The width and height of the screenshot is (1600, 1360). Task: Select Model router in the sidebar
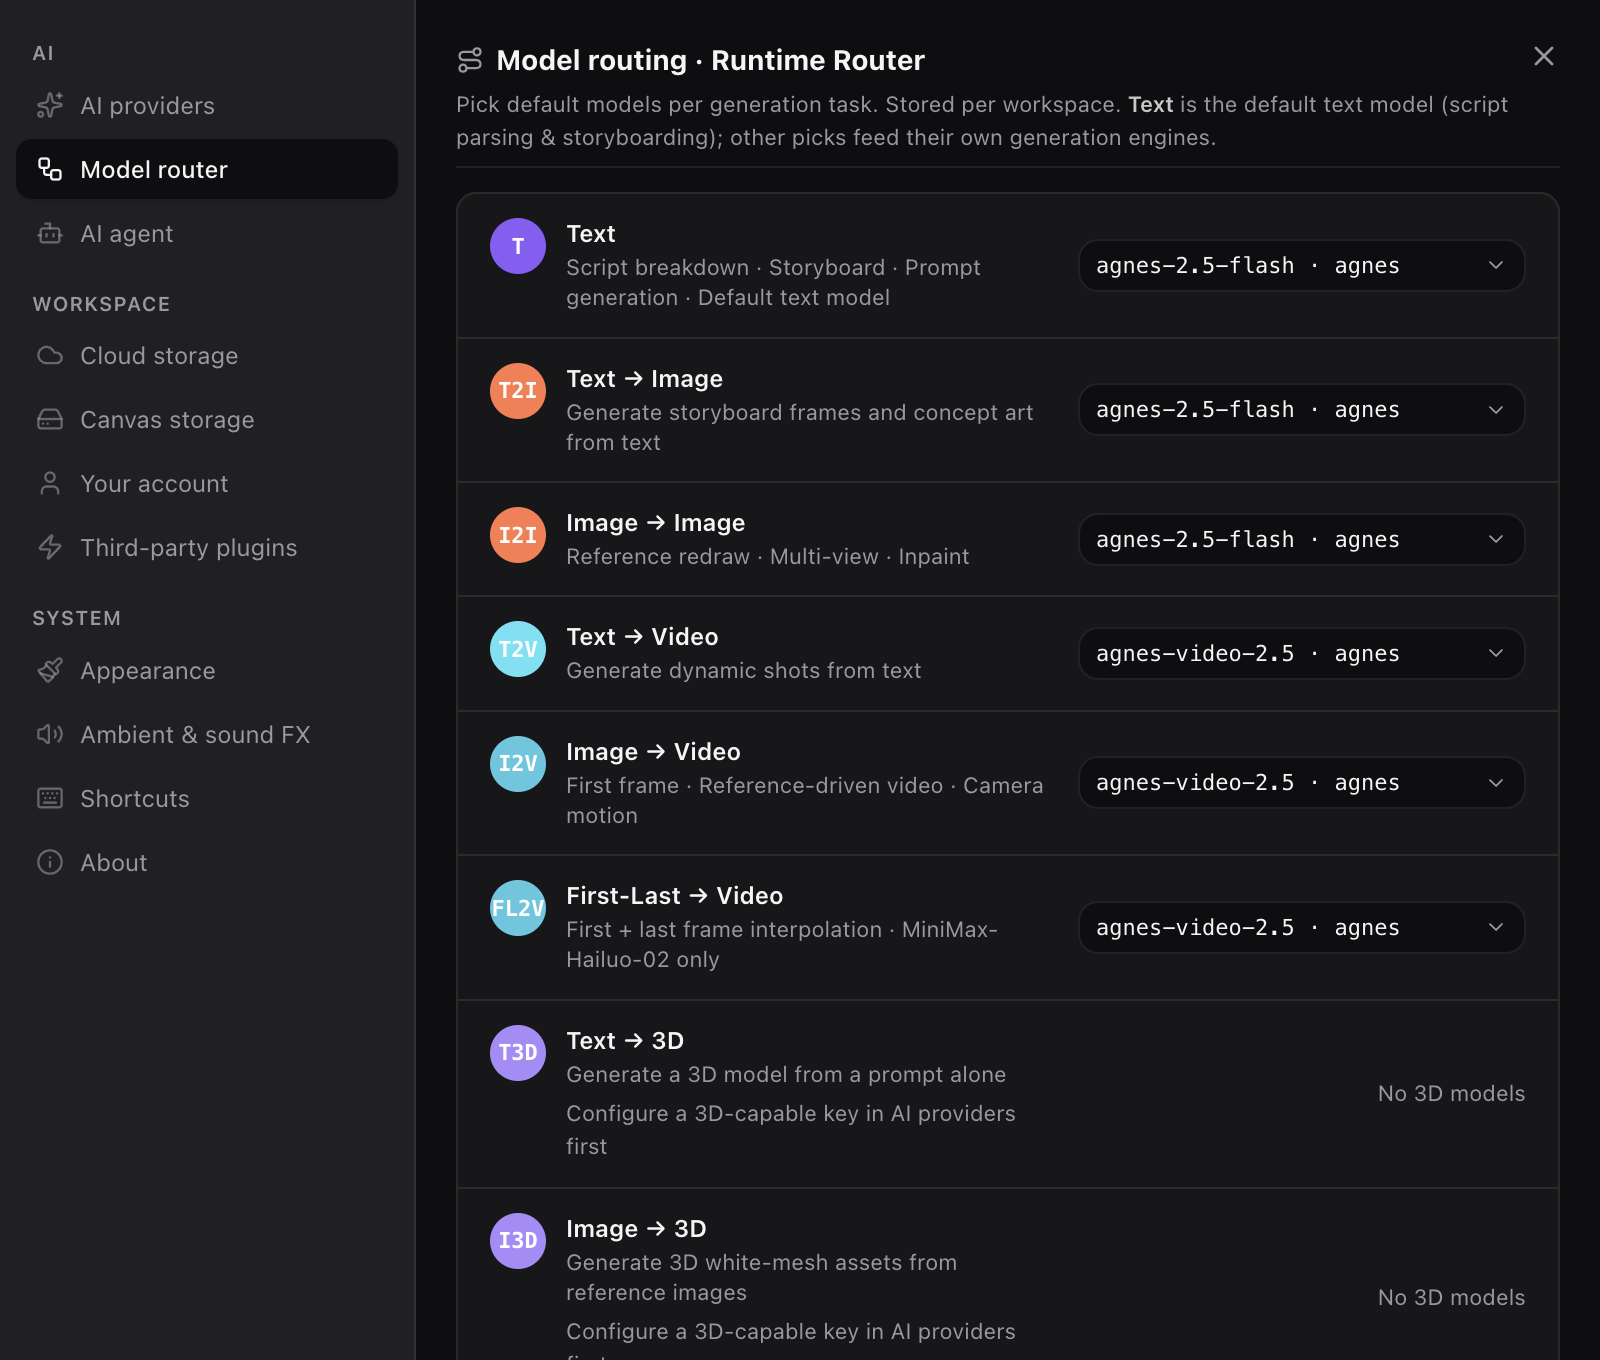[207, 169]
